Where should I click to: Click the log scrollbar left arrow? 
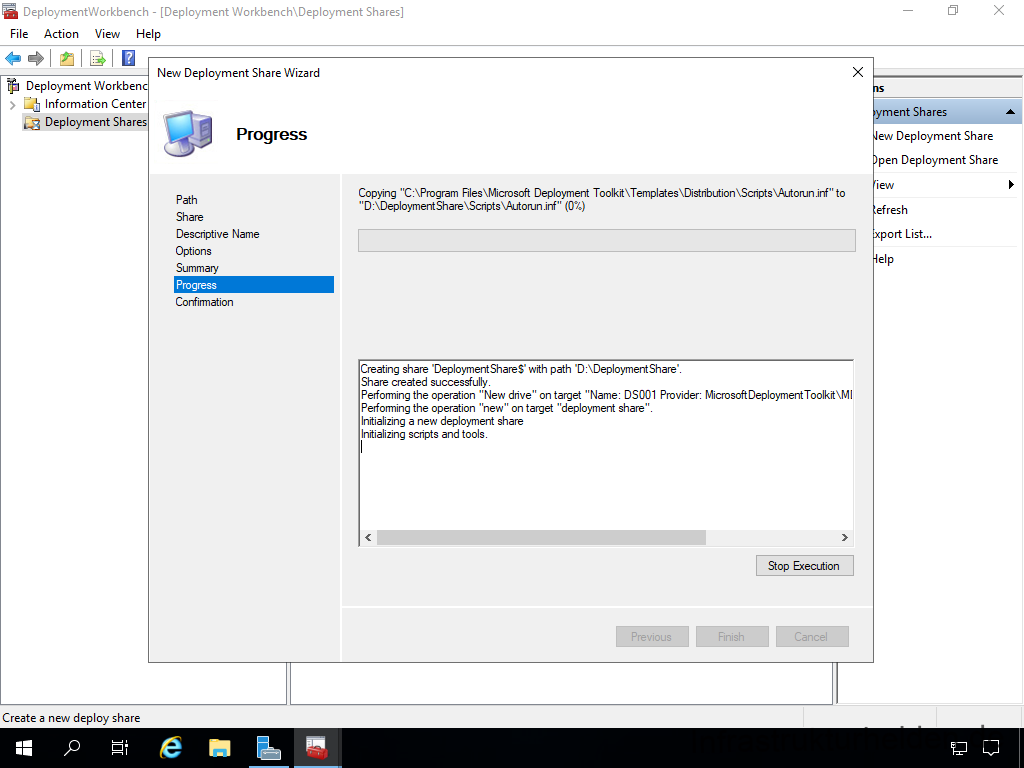[368, 537]
